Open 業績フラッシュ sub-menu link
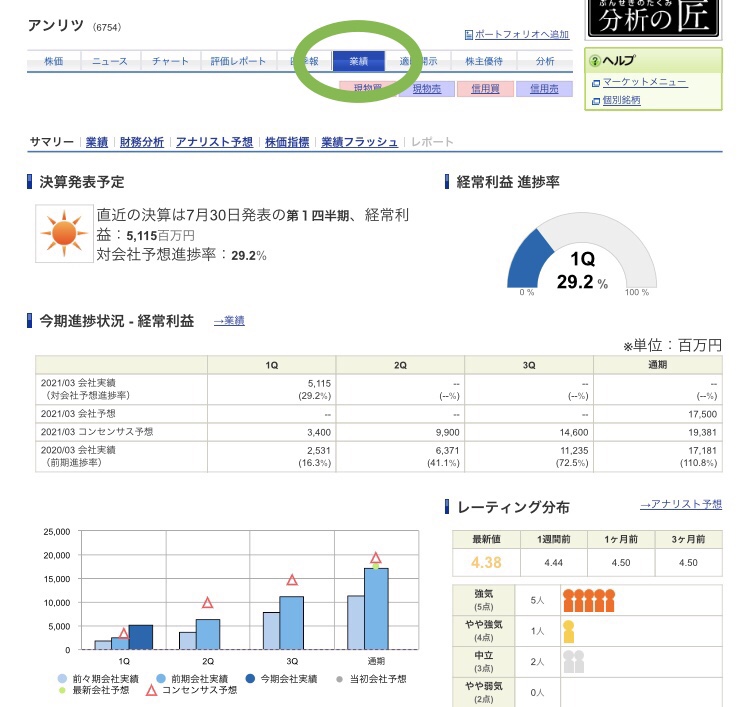This screenshot has height=707, width=740. [x=359, y=142]
